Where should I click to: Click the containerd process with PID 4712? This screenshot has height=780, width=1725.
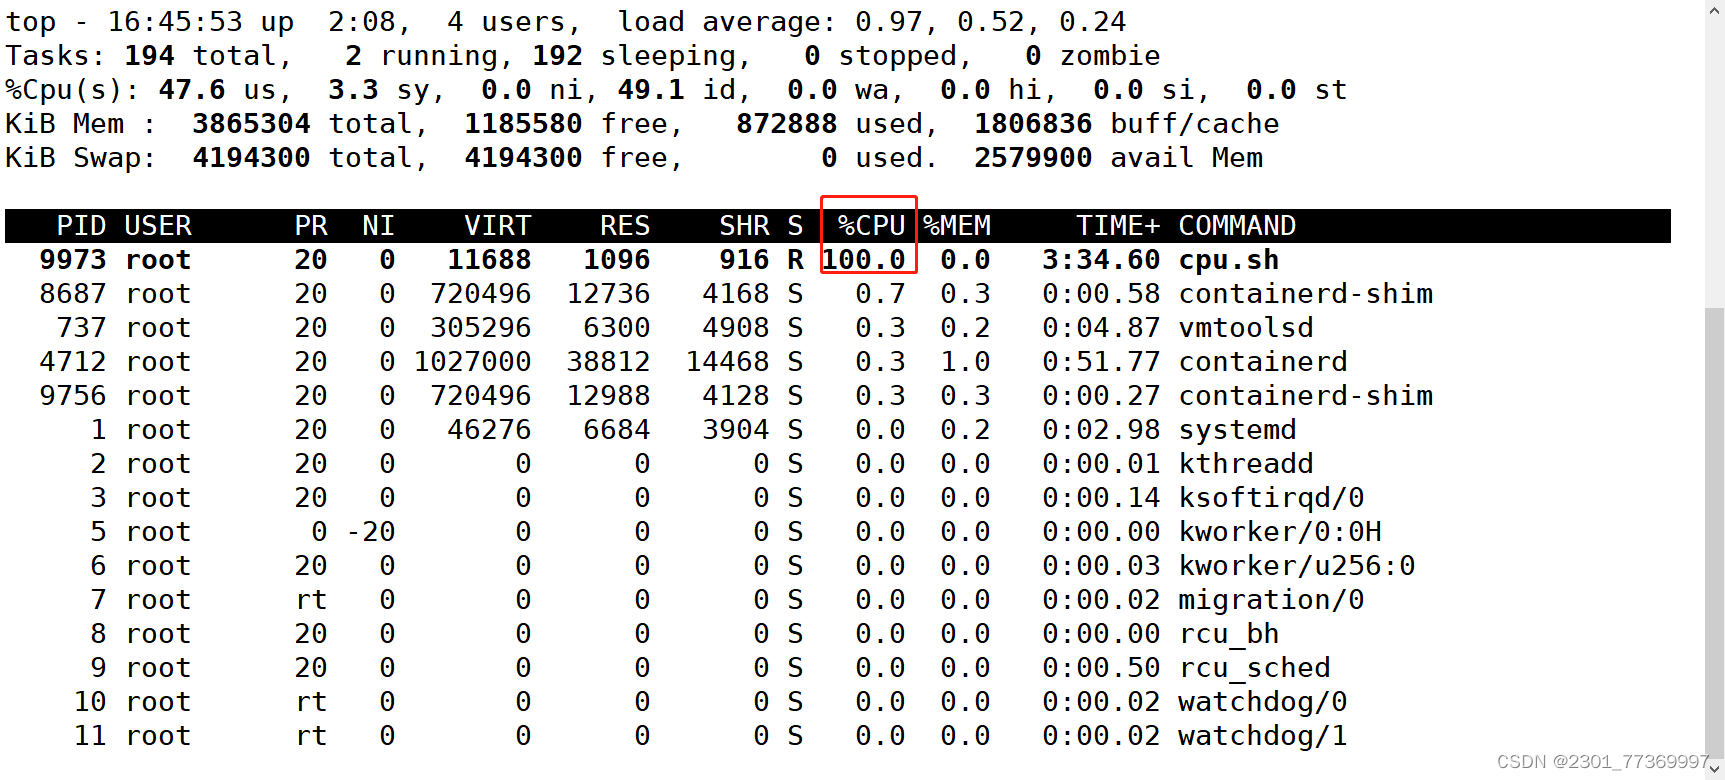[x=1262, y=362]
